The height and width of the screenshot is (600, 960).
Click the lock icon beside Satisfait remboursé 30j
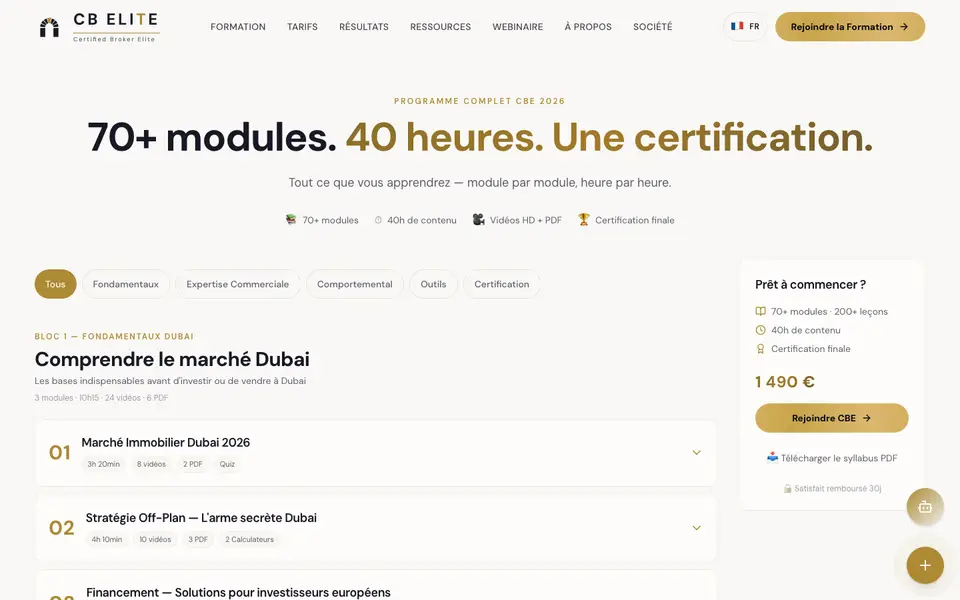tap(787, 489)
